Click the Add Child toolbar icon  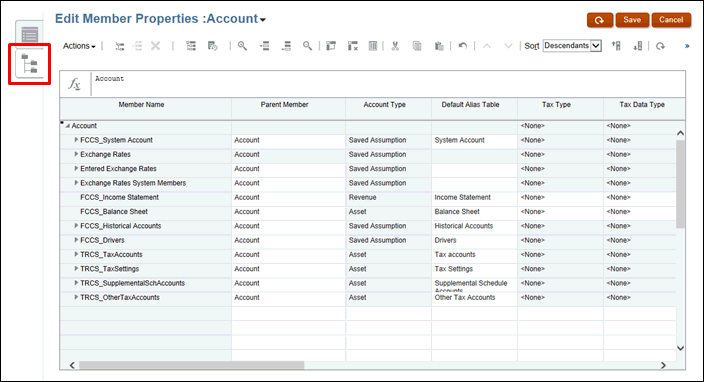click(119, 46)
